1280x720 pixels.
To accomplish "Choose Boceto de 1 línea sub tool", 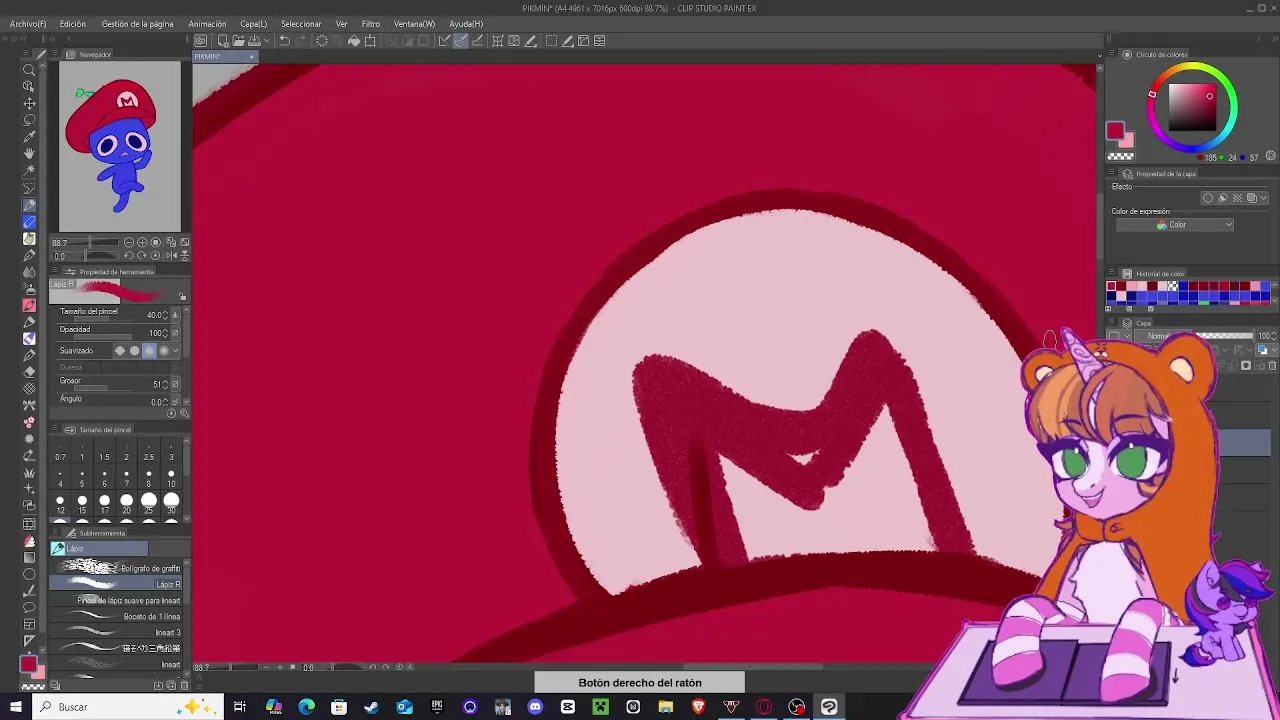I will [117, 616].
